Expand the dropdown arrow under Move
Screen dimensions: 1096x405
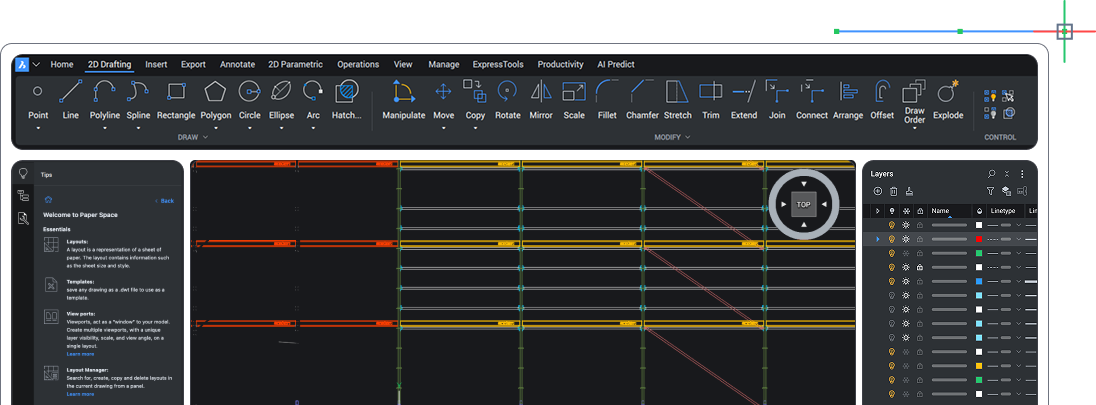[443, 129]
